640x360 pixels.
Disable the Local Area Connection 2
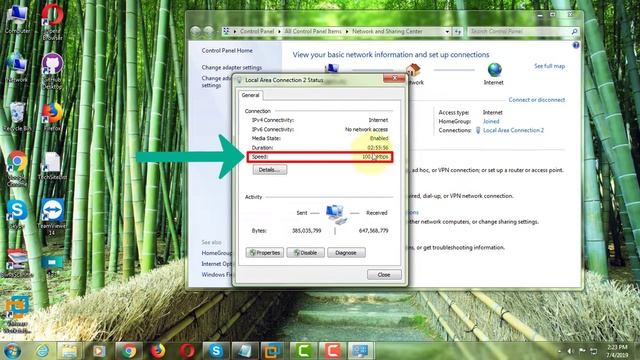pos(305,253)
